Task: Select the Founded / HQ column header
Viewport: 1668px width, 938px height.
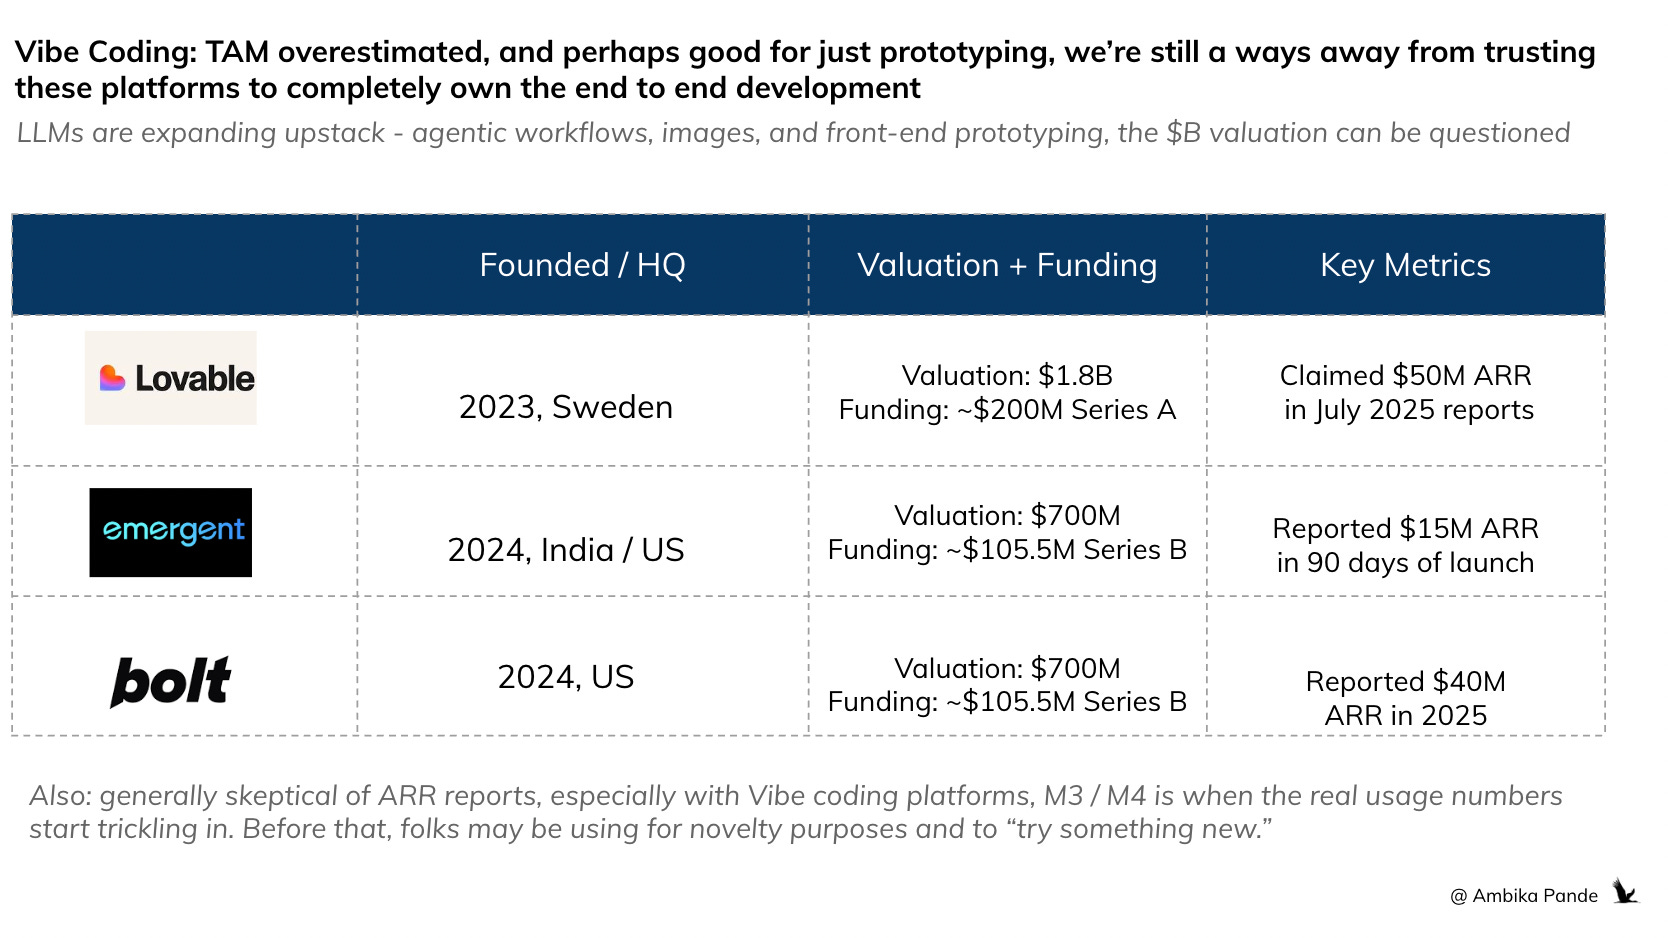Action: point(583,265)
